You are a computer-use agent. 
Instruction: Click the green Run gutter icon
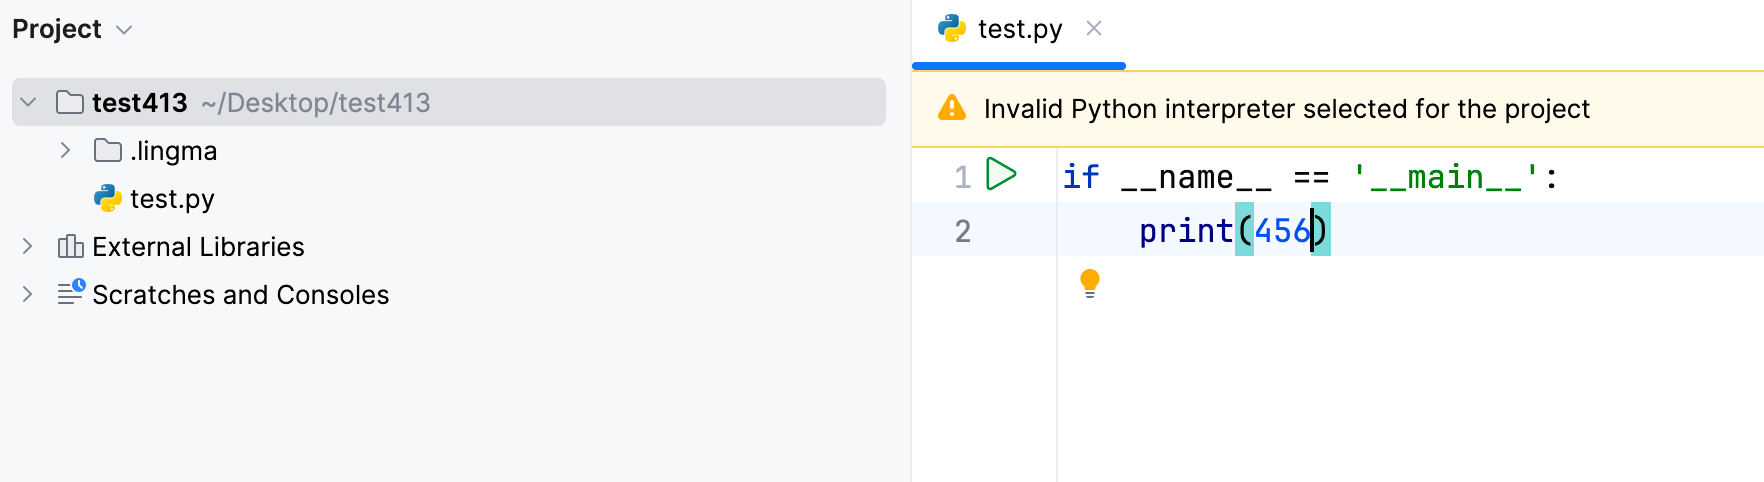1000,174
